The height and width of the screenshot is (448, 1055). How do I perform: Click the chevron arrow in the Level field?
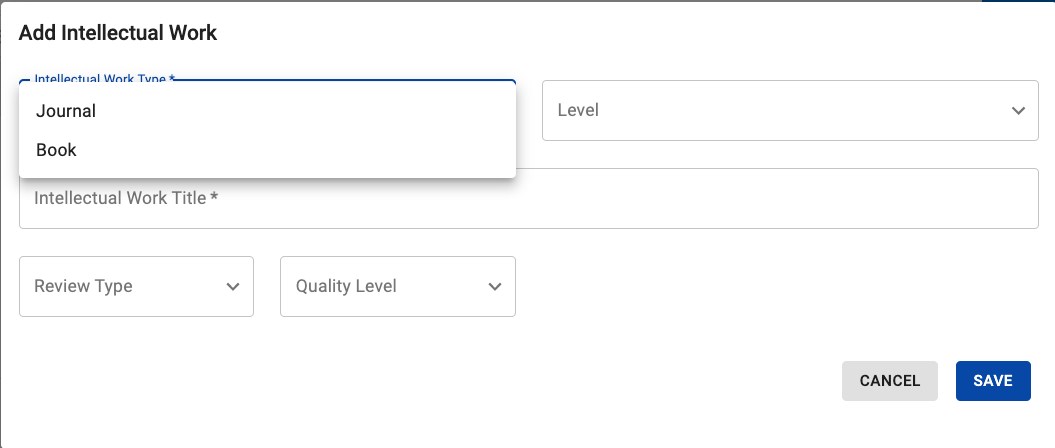1018,110
